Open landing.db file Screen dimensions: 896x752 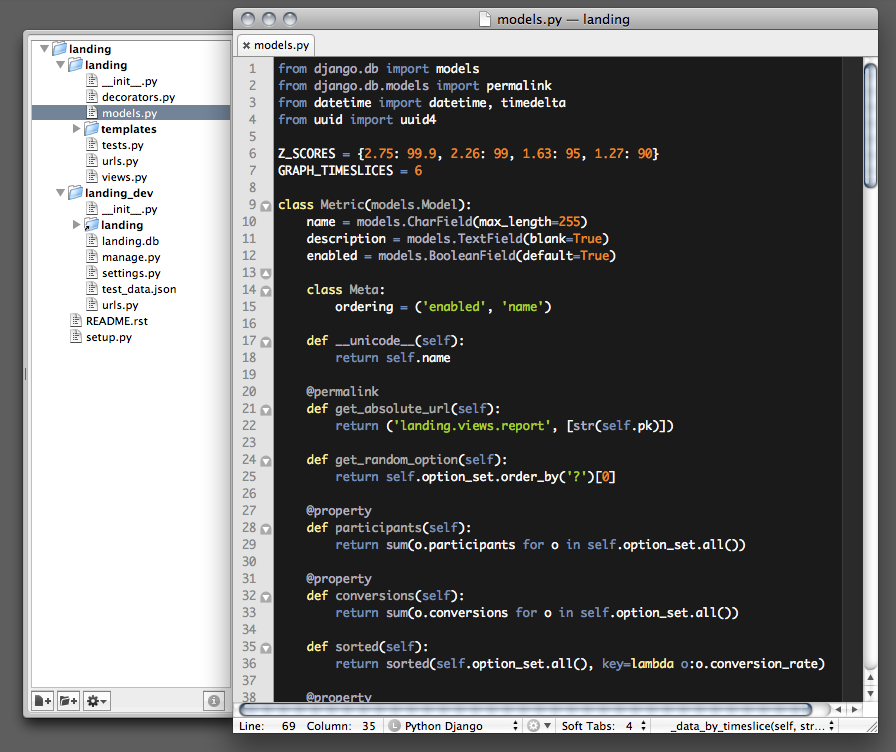click(130, 241)
